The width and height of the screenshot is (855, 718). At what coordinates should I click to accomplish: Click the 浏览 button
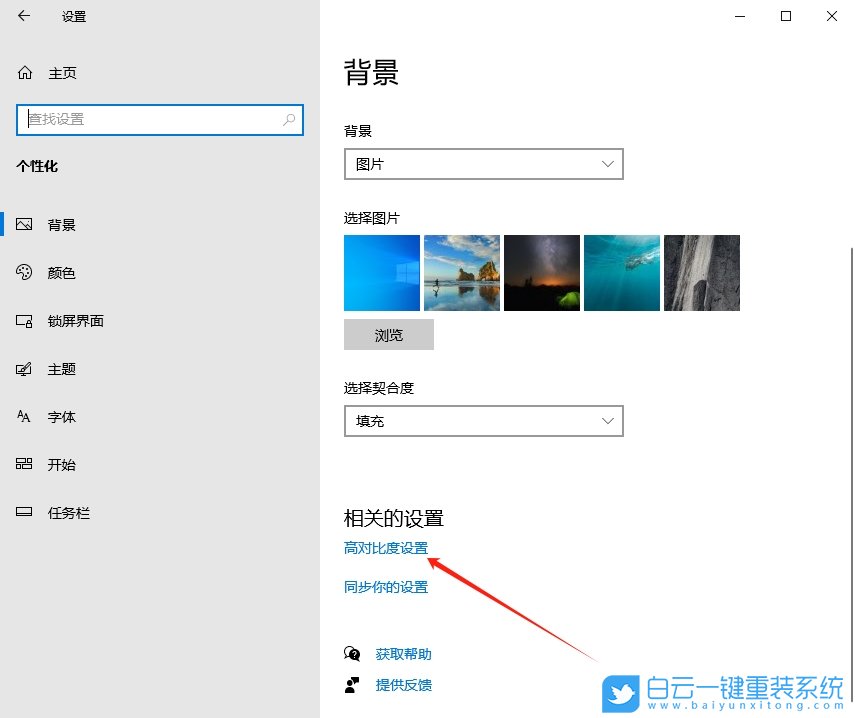coord(388,334)
